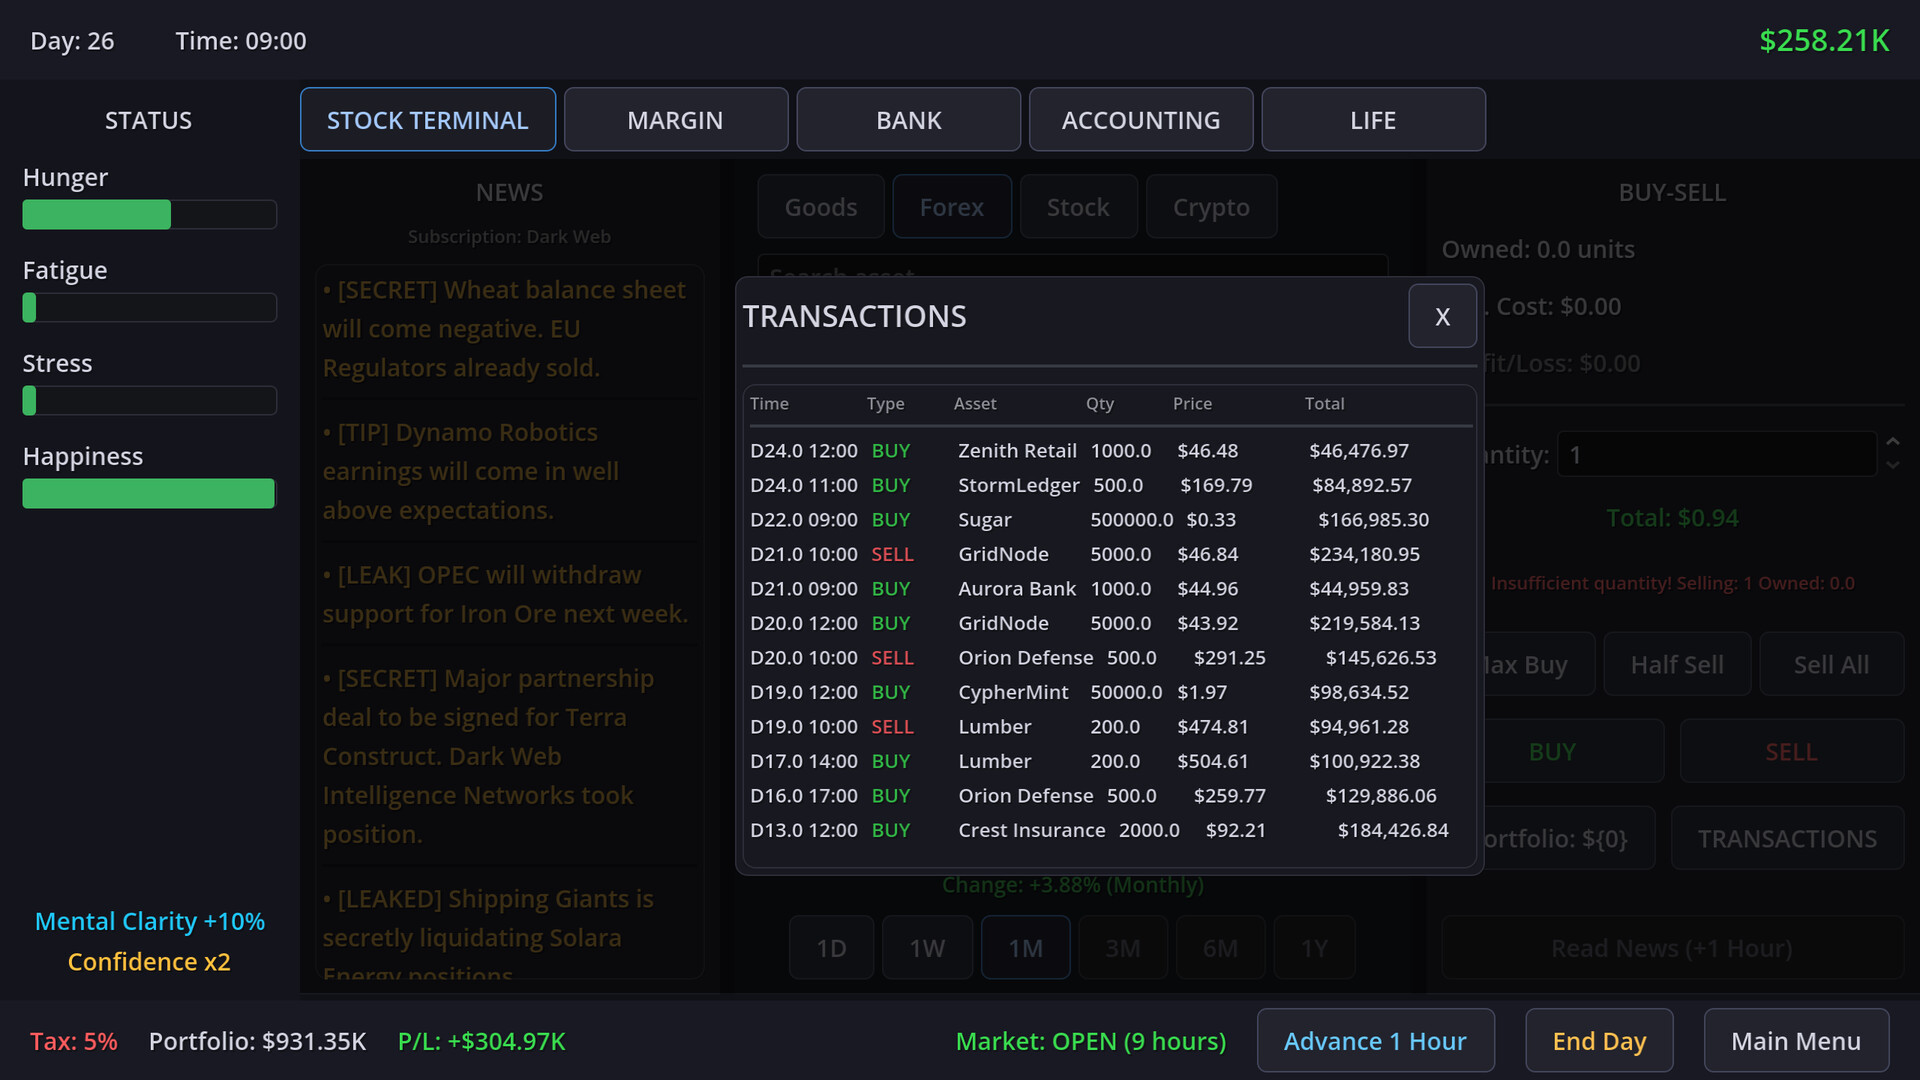Screen dimensions: 1920x1080
Task: Choose the 1W chart range
Action: point(926,947)
